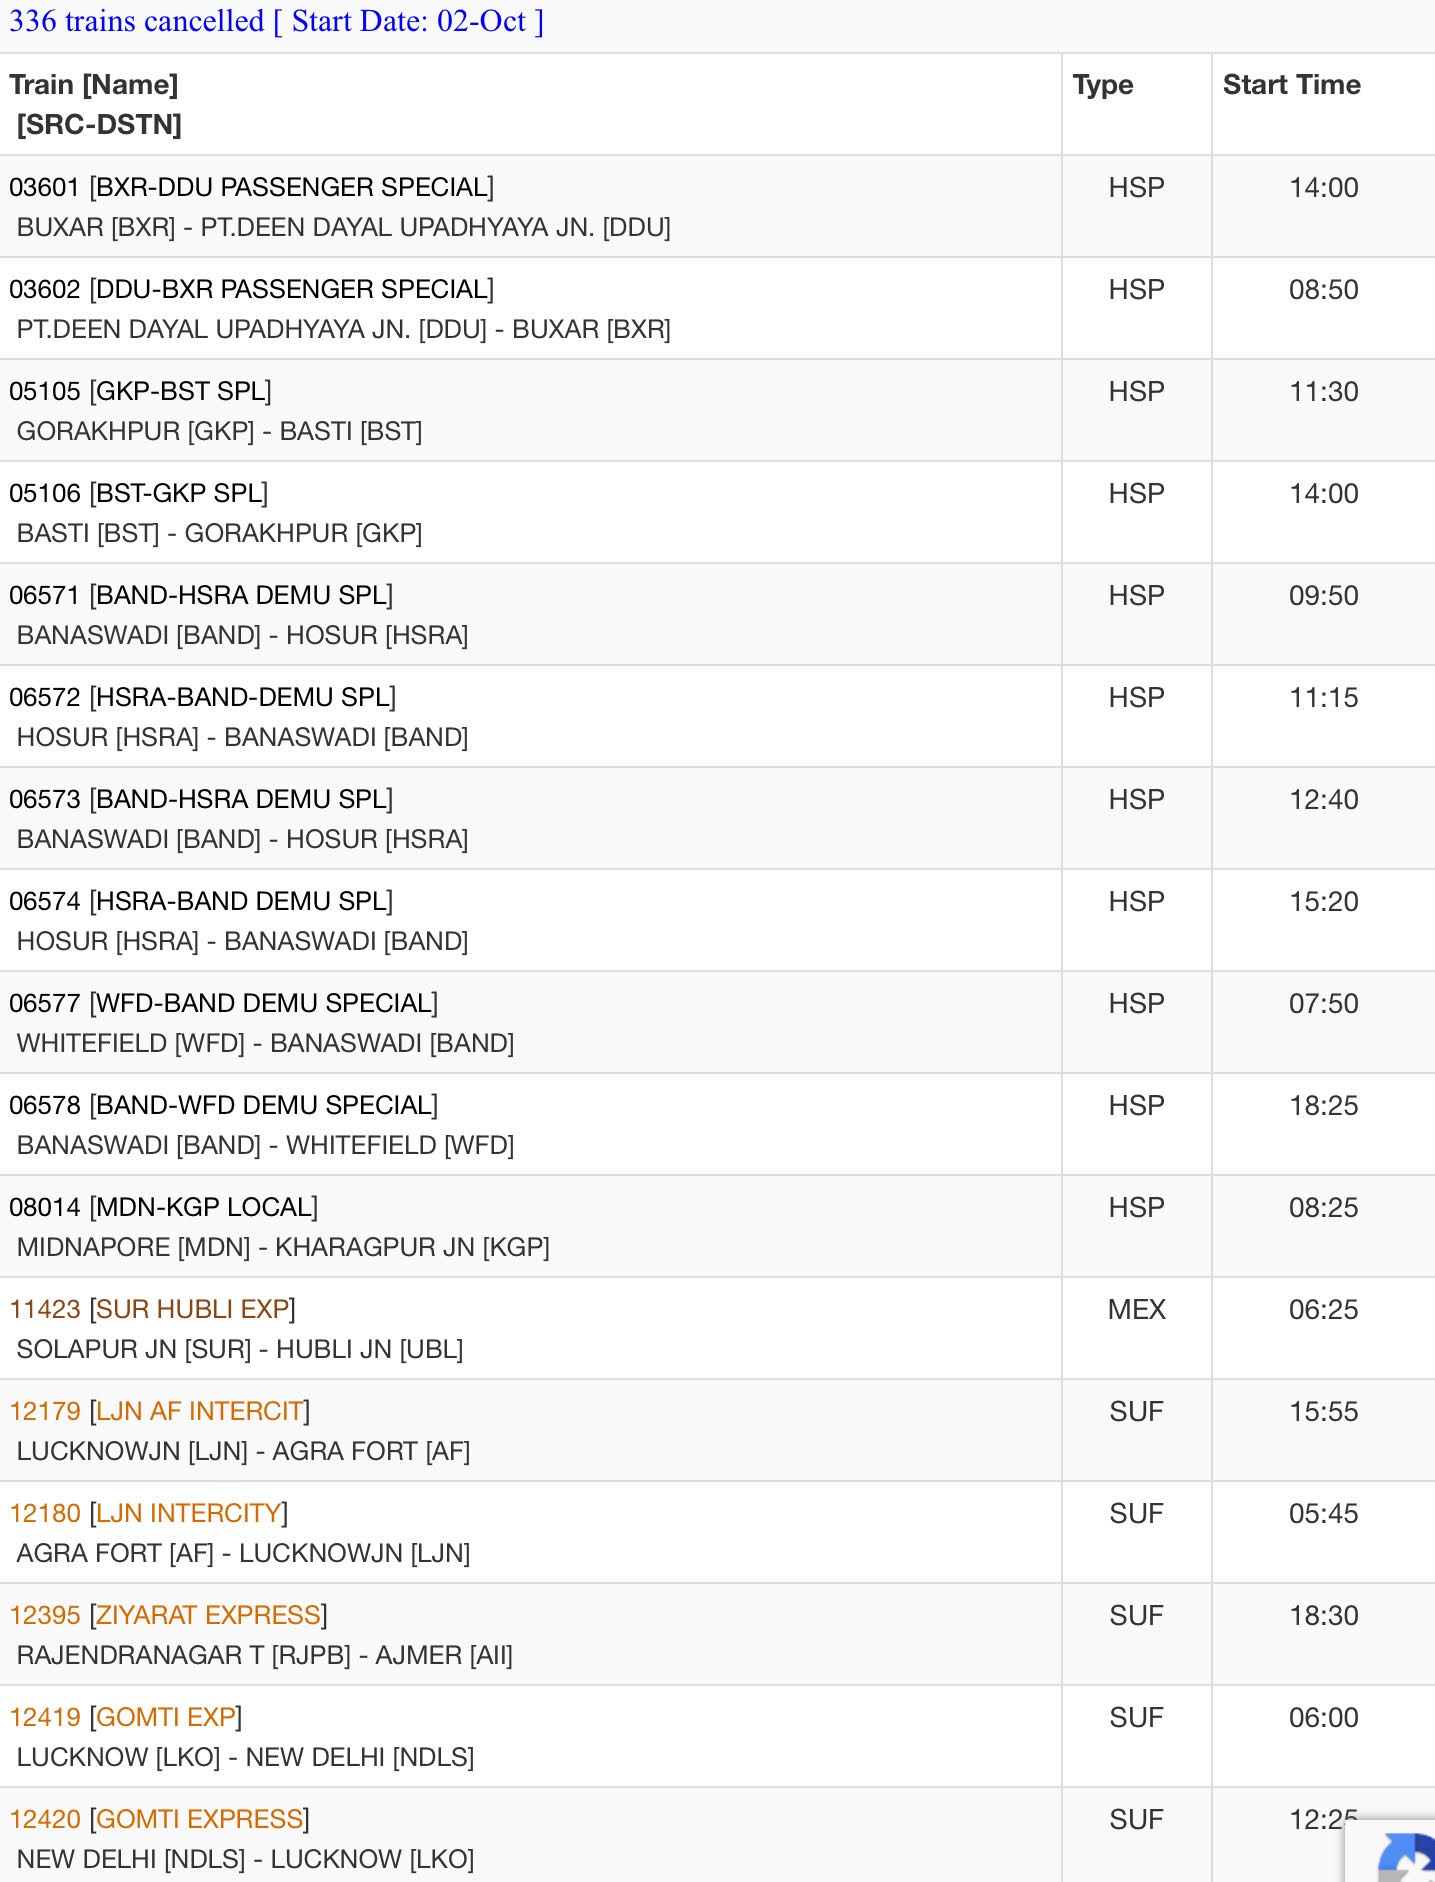
Task: Select the 06572 HSRA-BAND-DEMU SPL row
Action: 202,698
